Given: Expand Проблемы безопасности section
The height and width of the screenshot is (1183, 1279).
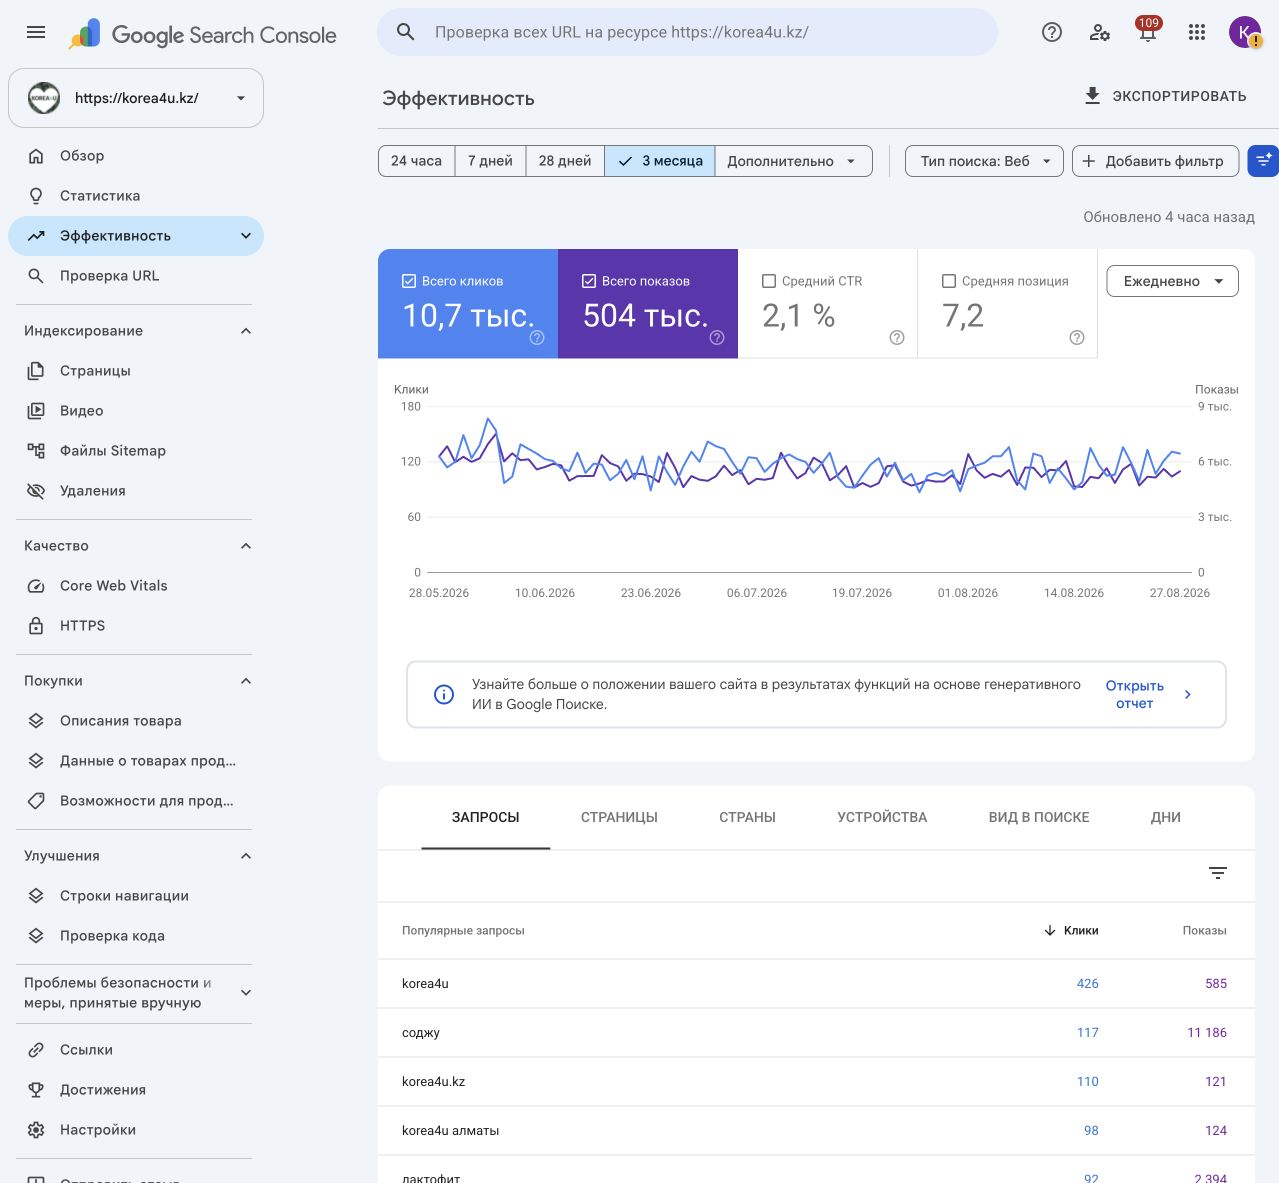Looking at the screenshot, I should (246, 993).
